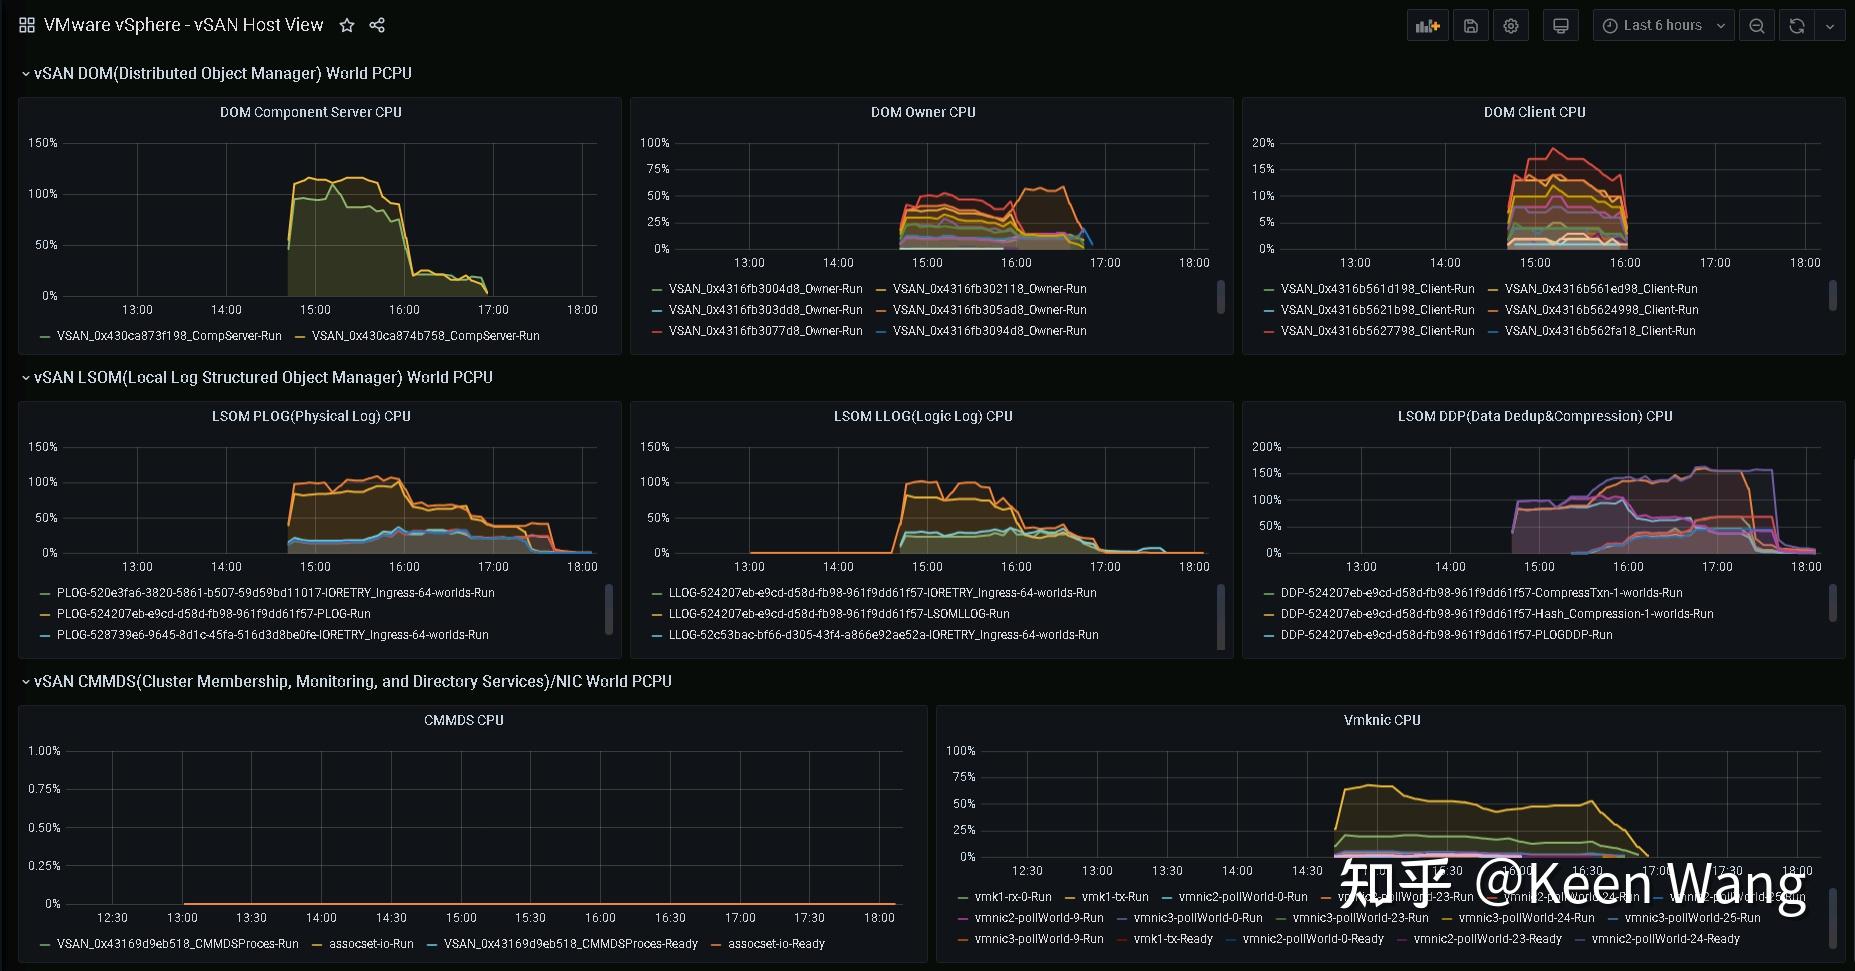Open the dashboards grid icon beside the title

(x=26, y=24)
